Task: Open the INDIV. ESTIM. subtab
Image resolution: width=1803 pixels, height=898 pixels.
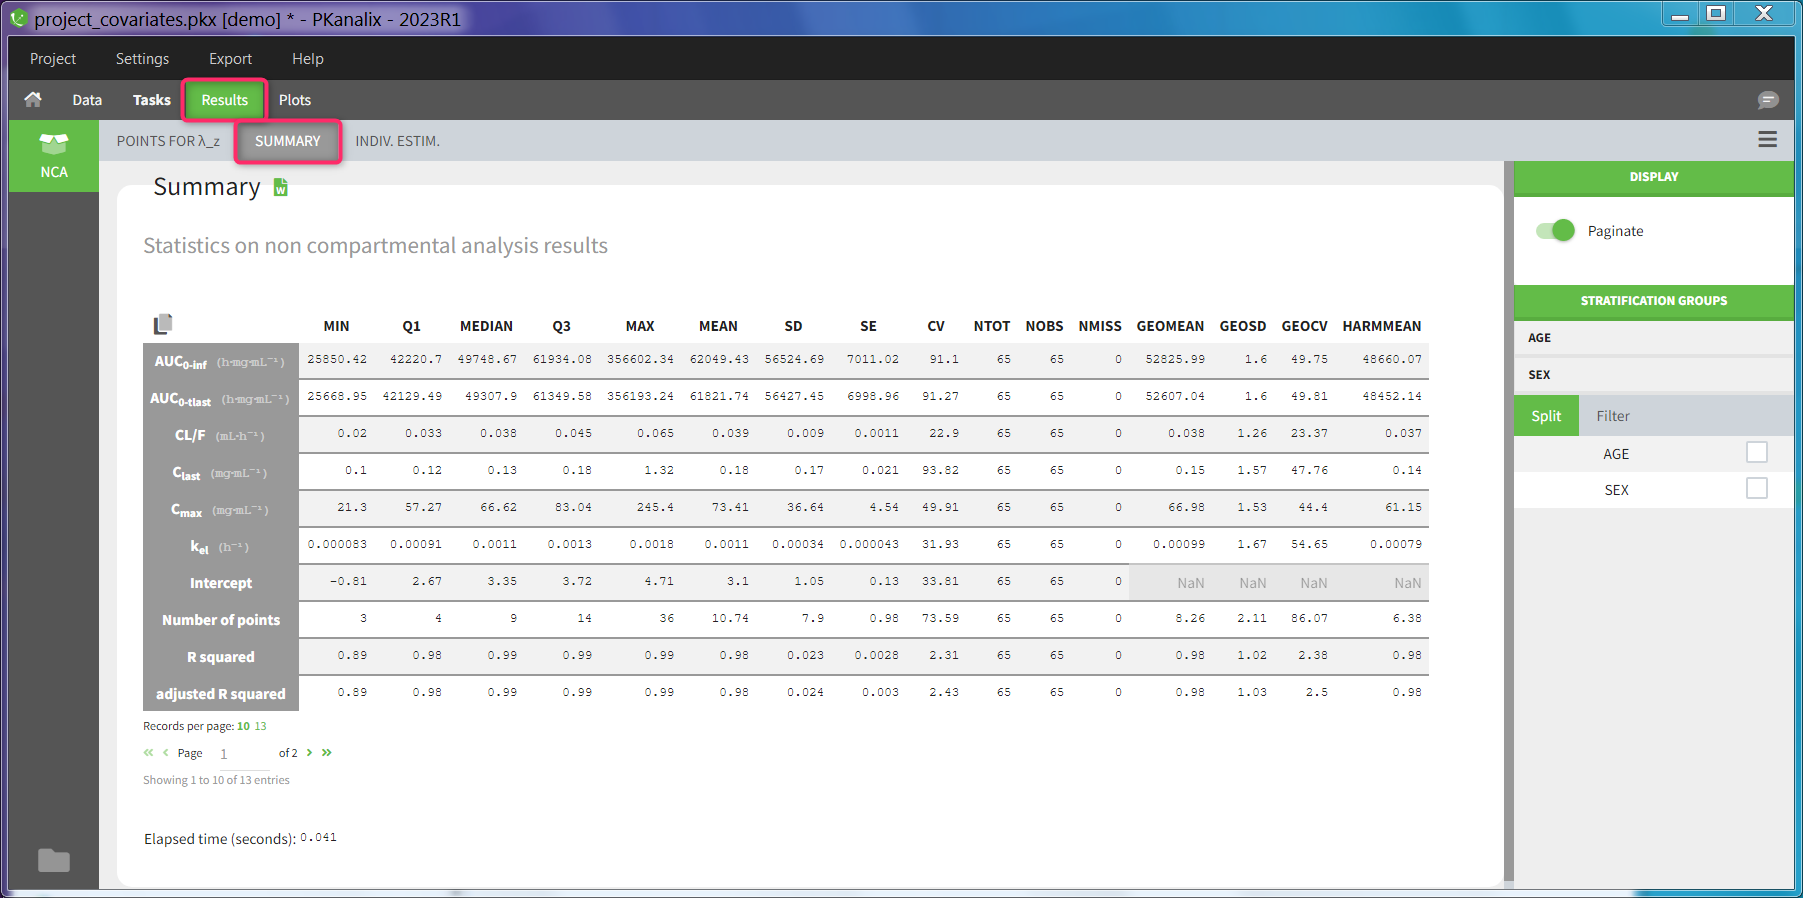Action: tap(397, 141)
